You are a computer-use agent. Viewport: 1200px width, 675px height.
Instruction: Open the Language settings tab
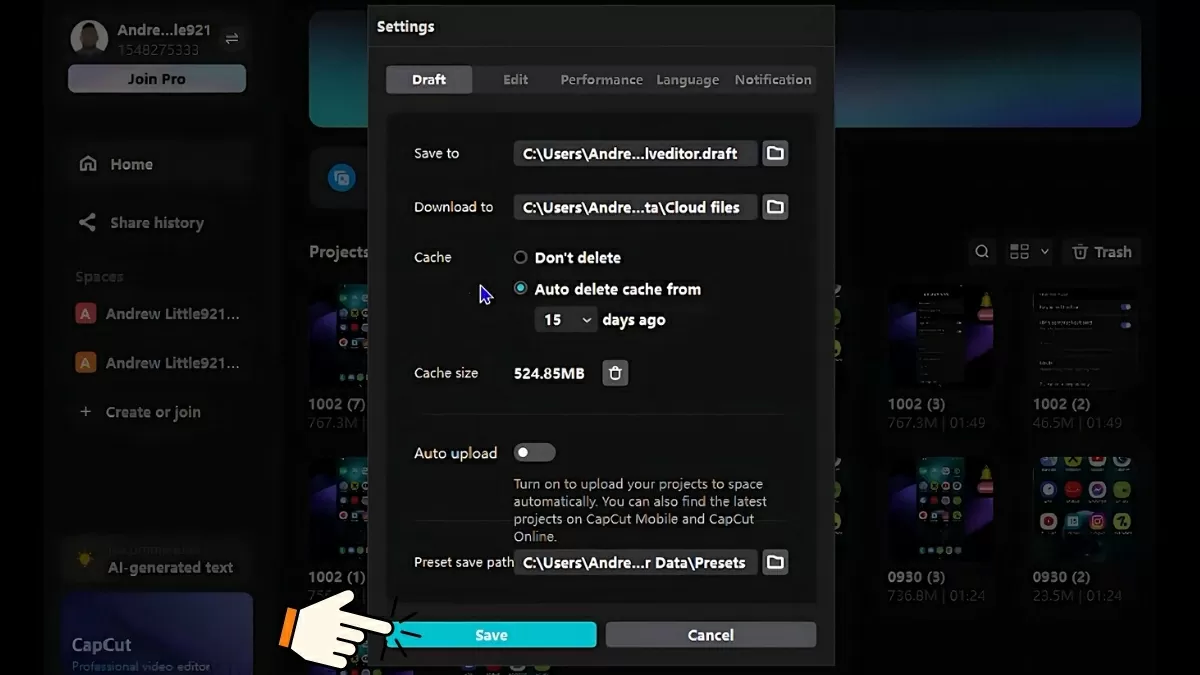pyautogui.click(x=687, y=80)
